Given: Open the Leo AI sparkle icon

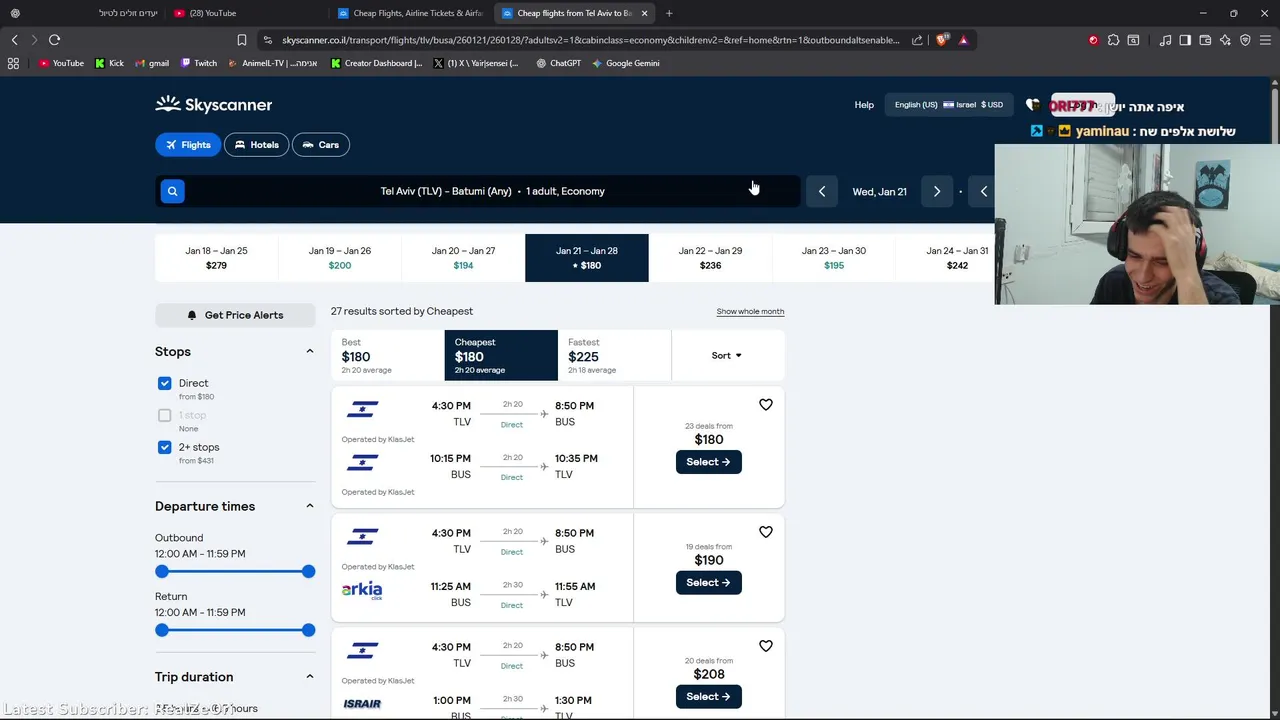Looking at the screenshot, I should pyautogui.click(x=1225, y=40).
